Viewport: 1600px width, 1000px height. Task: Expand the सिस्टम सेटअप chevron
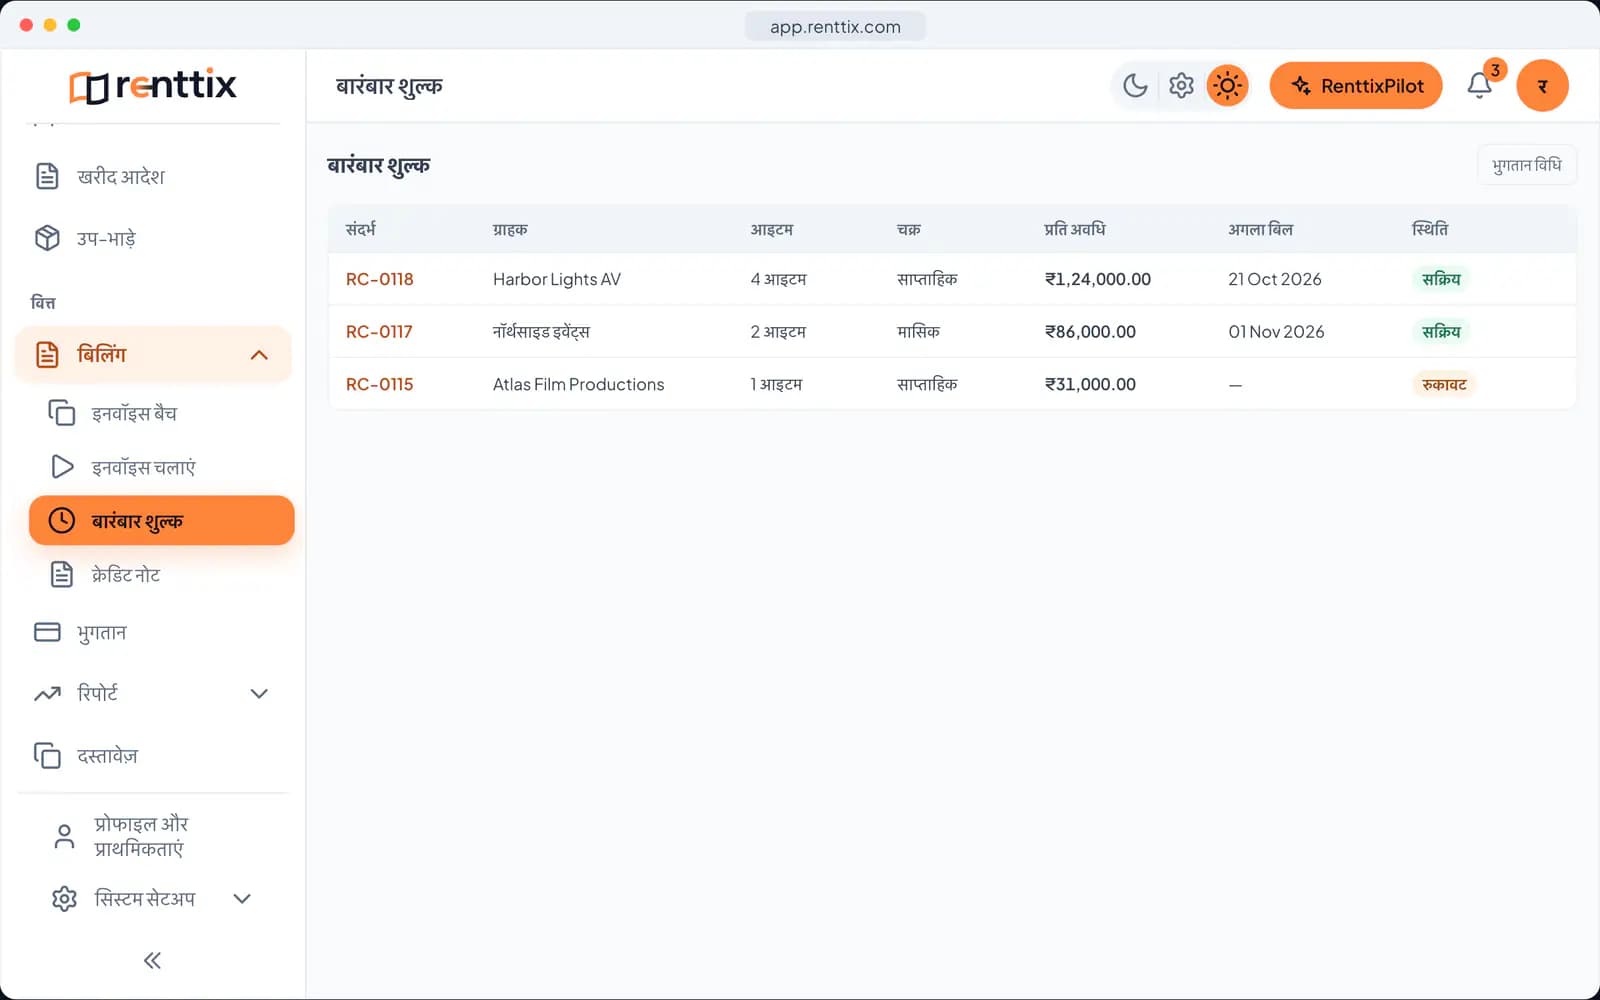(x=242, y=898)
